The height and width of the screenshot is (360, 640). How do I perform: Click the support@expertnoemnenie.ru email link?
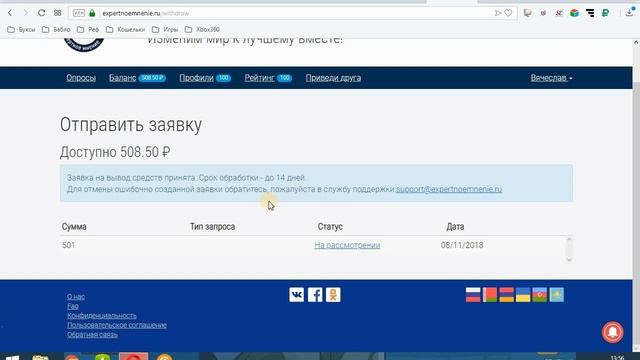[x=449, y=189]
